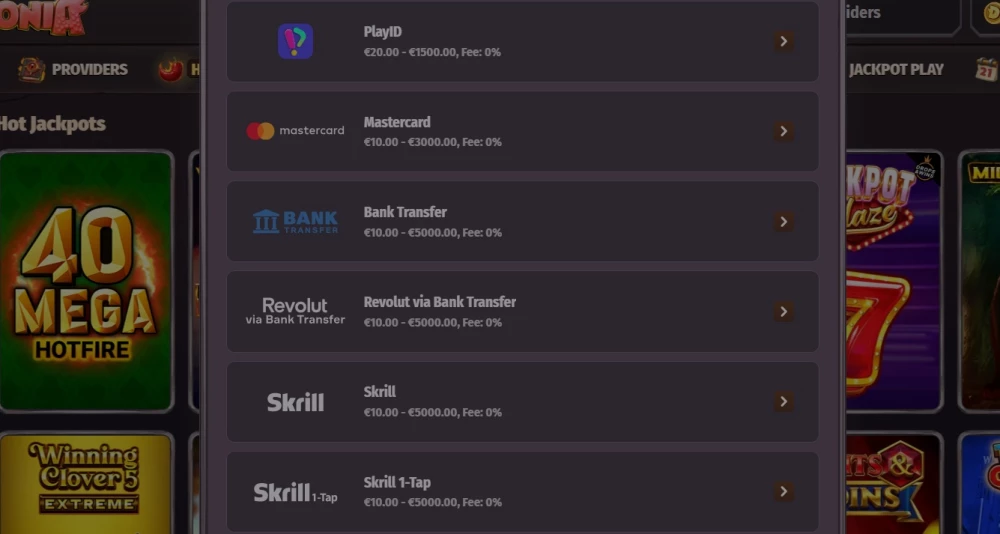Click the calendar icon in navigation bar

point(987,69)
